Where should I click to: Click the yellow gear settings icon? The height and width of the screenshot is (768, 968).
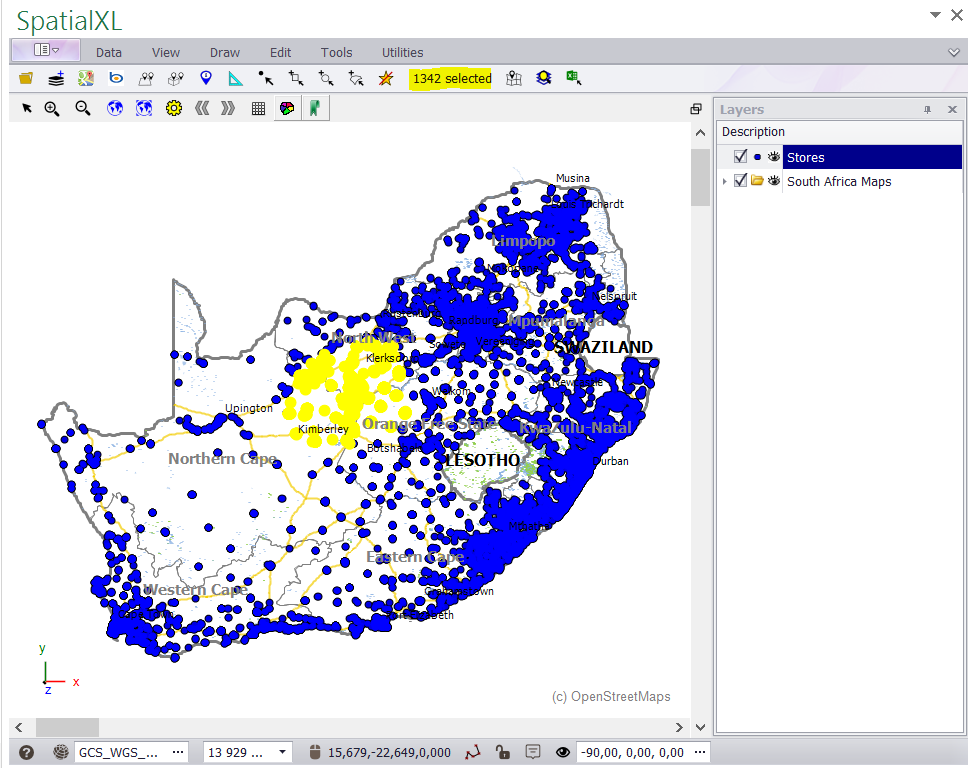point(174,108)
